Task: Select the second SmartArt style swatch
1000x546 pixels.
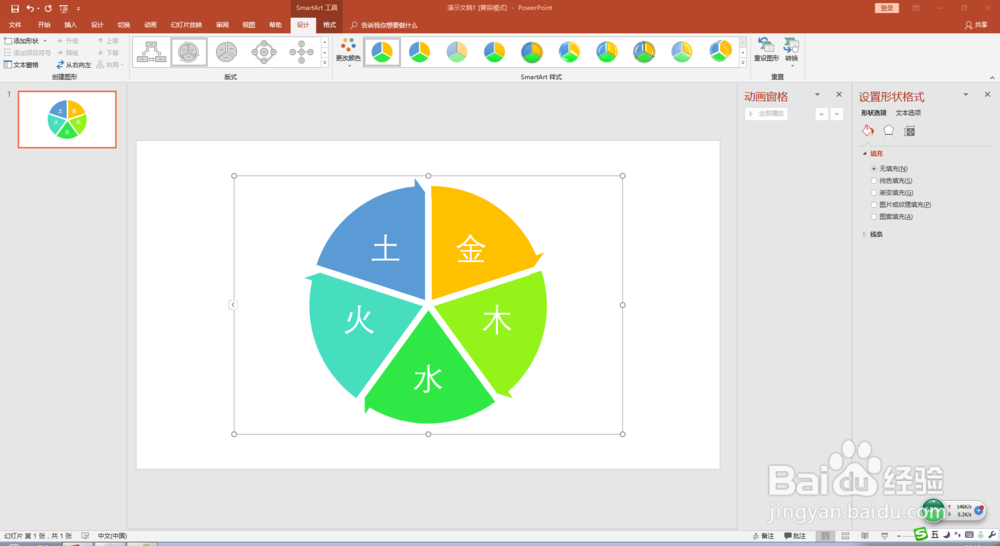Action: [419, 52]
